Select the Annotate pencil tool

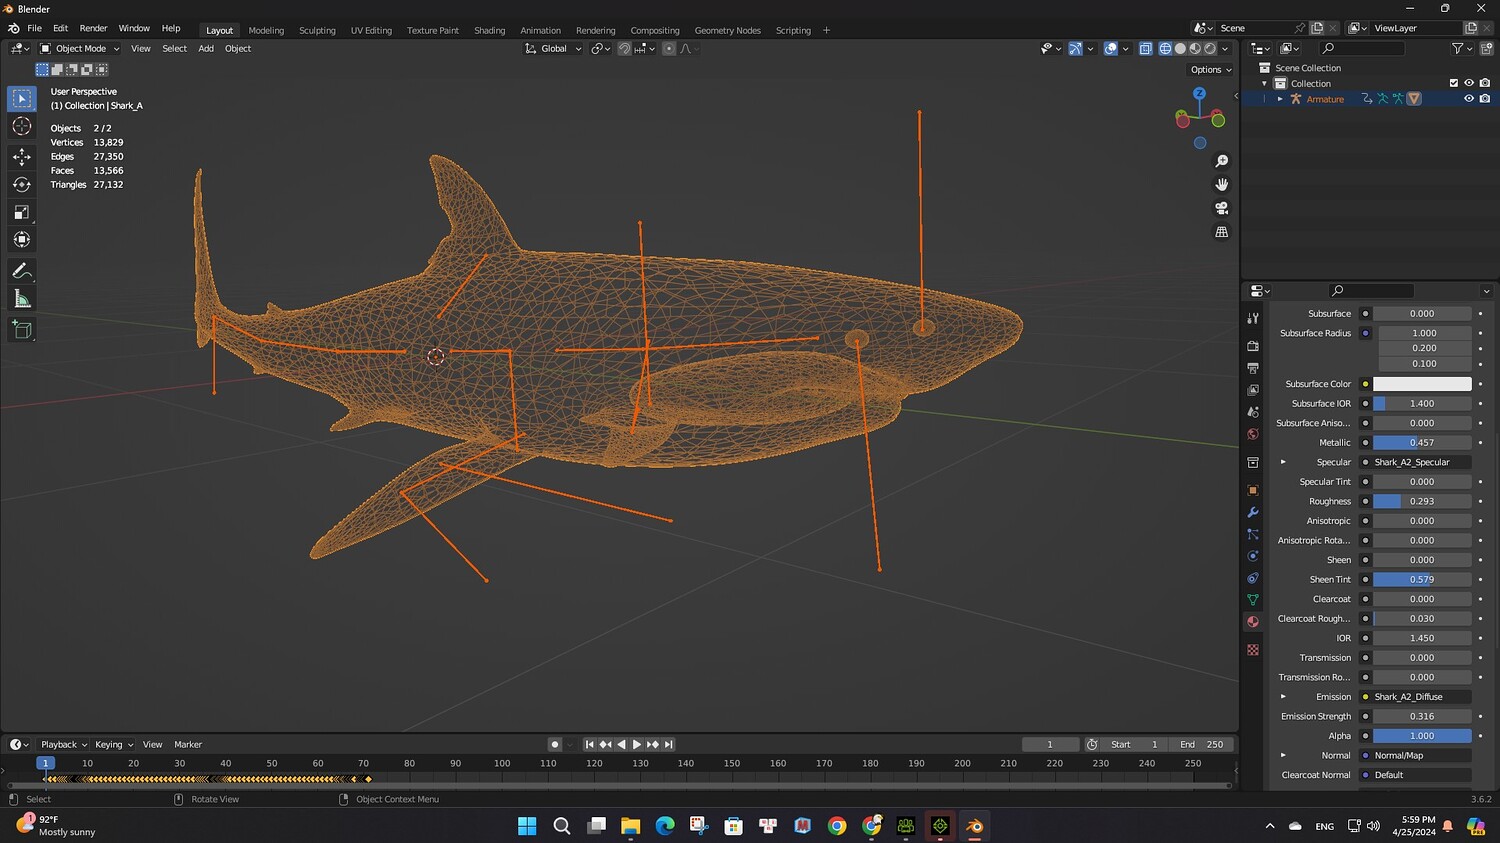click(x=21, y=271)
